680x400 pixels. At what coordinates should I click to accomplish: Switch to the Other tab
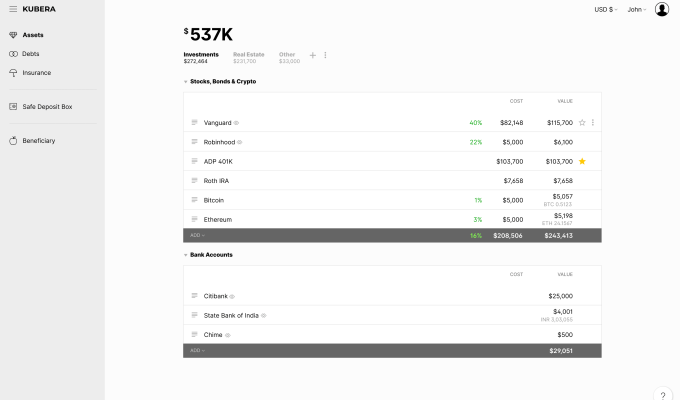pyautogui.click(x=289, y=58)
